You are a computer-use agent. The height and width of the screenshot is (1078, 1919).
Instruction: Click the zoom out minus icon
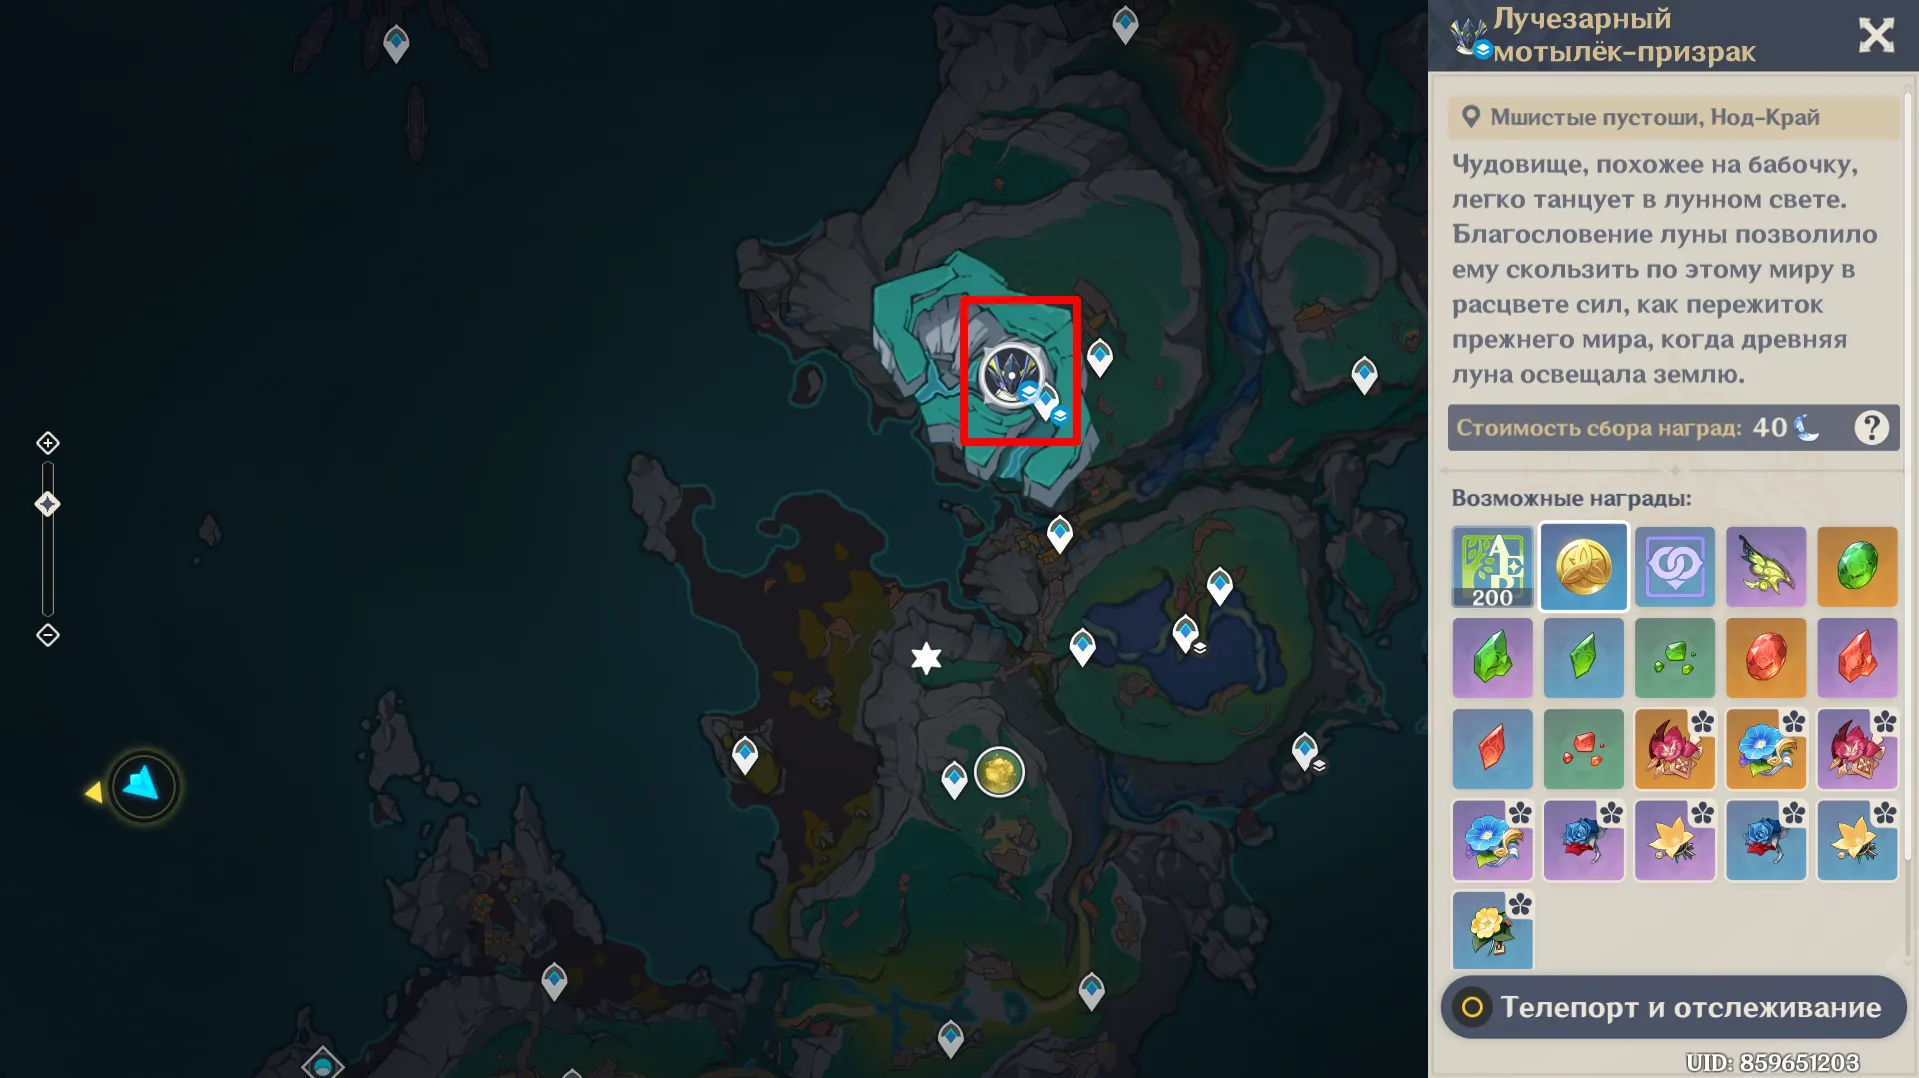[x=48, y=635]
